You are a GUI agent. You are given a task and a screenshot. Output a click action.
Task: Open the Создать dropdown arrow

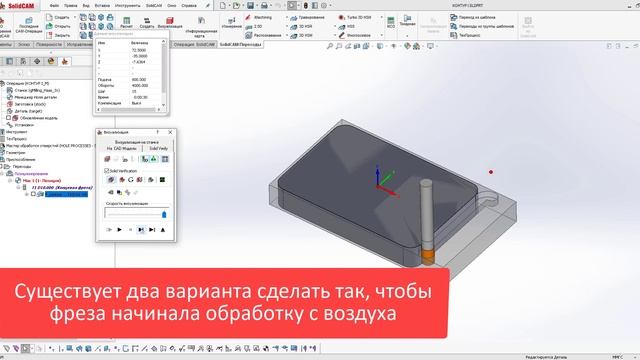(75, 17)
